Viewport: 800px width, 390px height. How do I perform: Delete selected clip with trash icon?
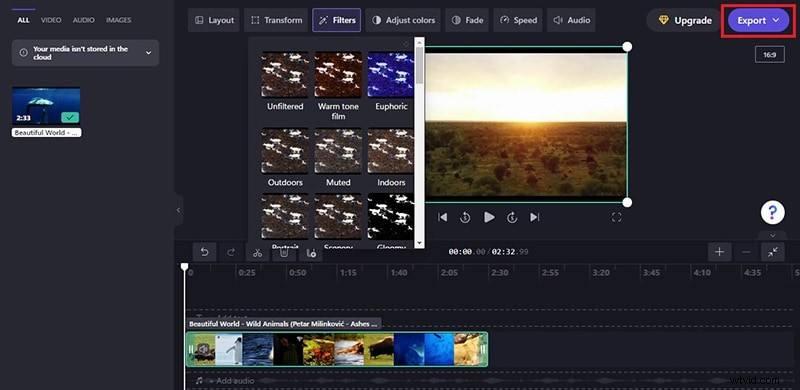[284, 253]
